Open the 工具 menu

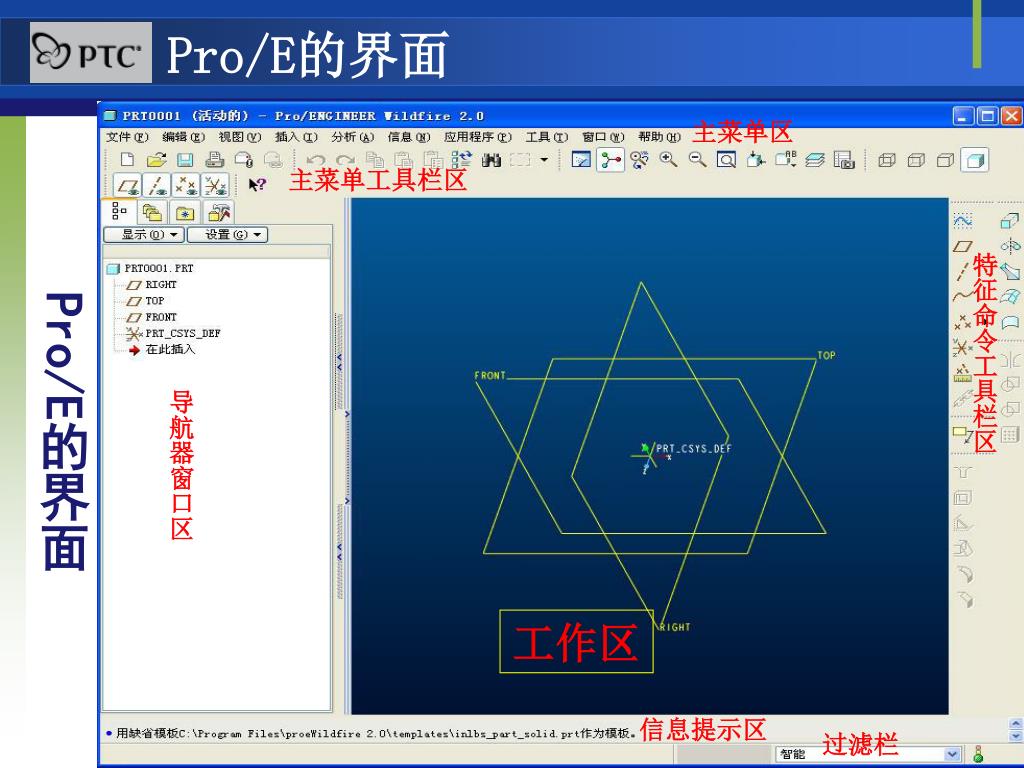pos(547,137)
